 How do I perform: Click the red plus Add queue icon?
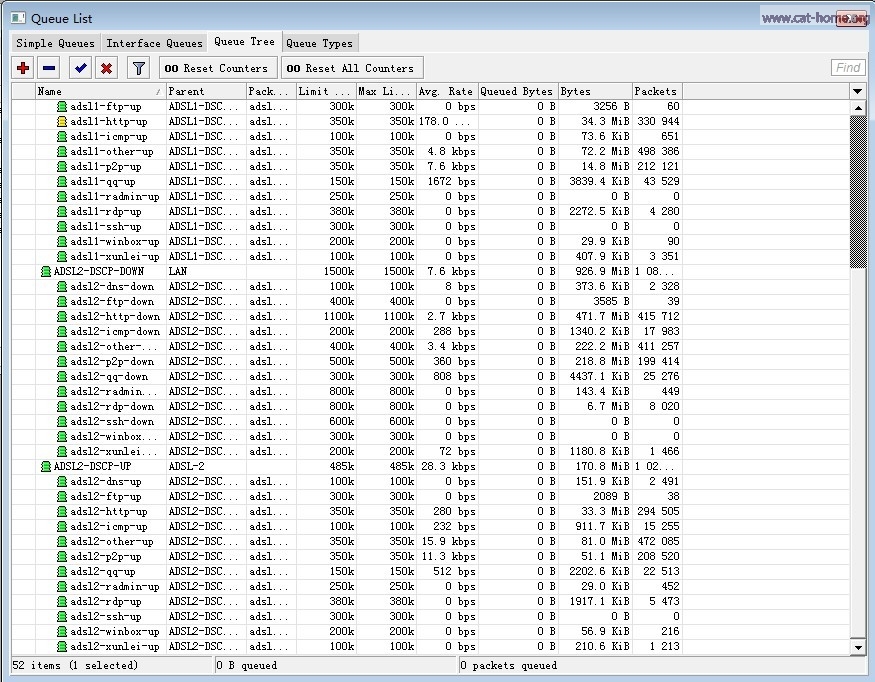tap(23, 68)
